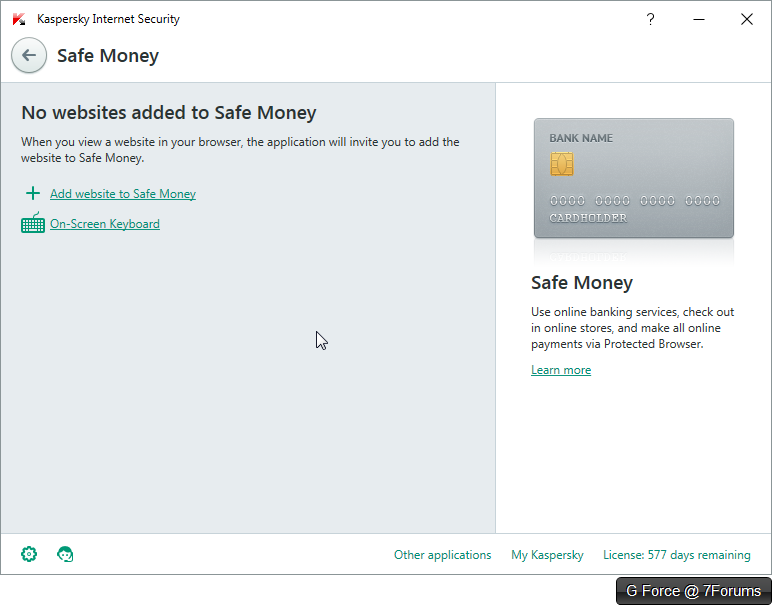
Task: Click the Safe Money heading in right panel
Action: pyautogui.click(x=581, y=283)
